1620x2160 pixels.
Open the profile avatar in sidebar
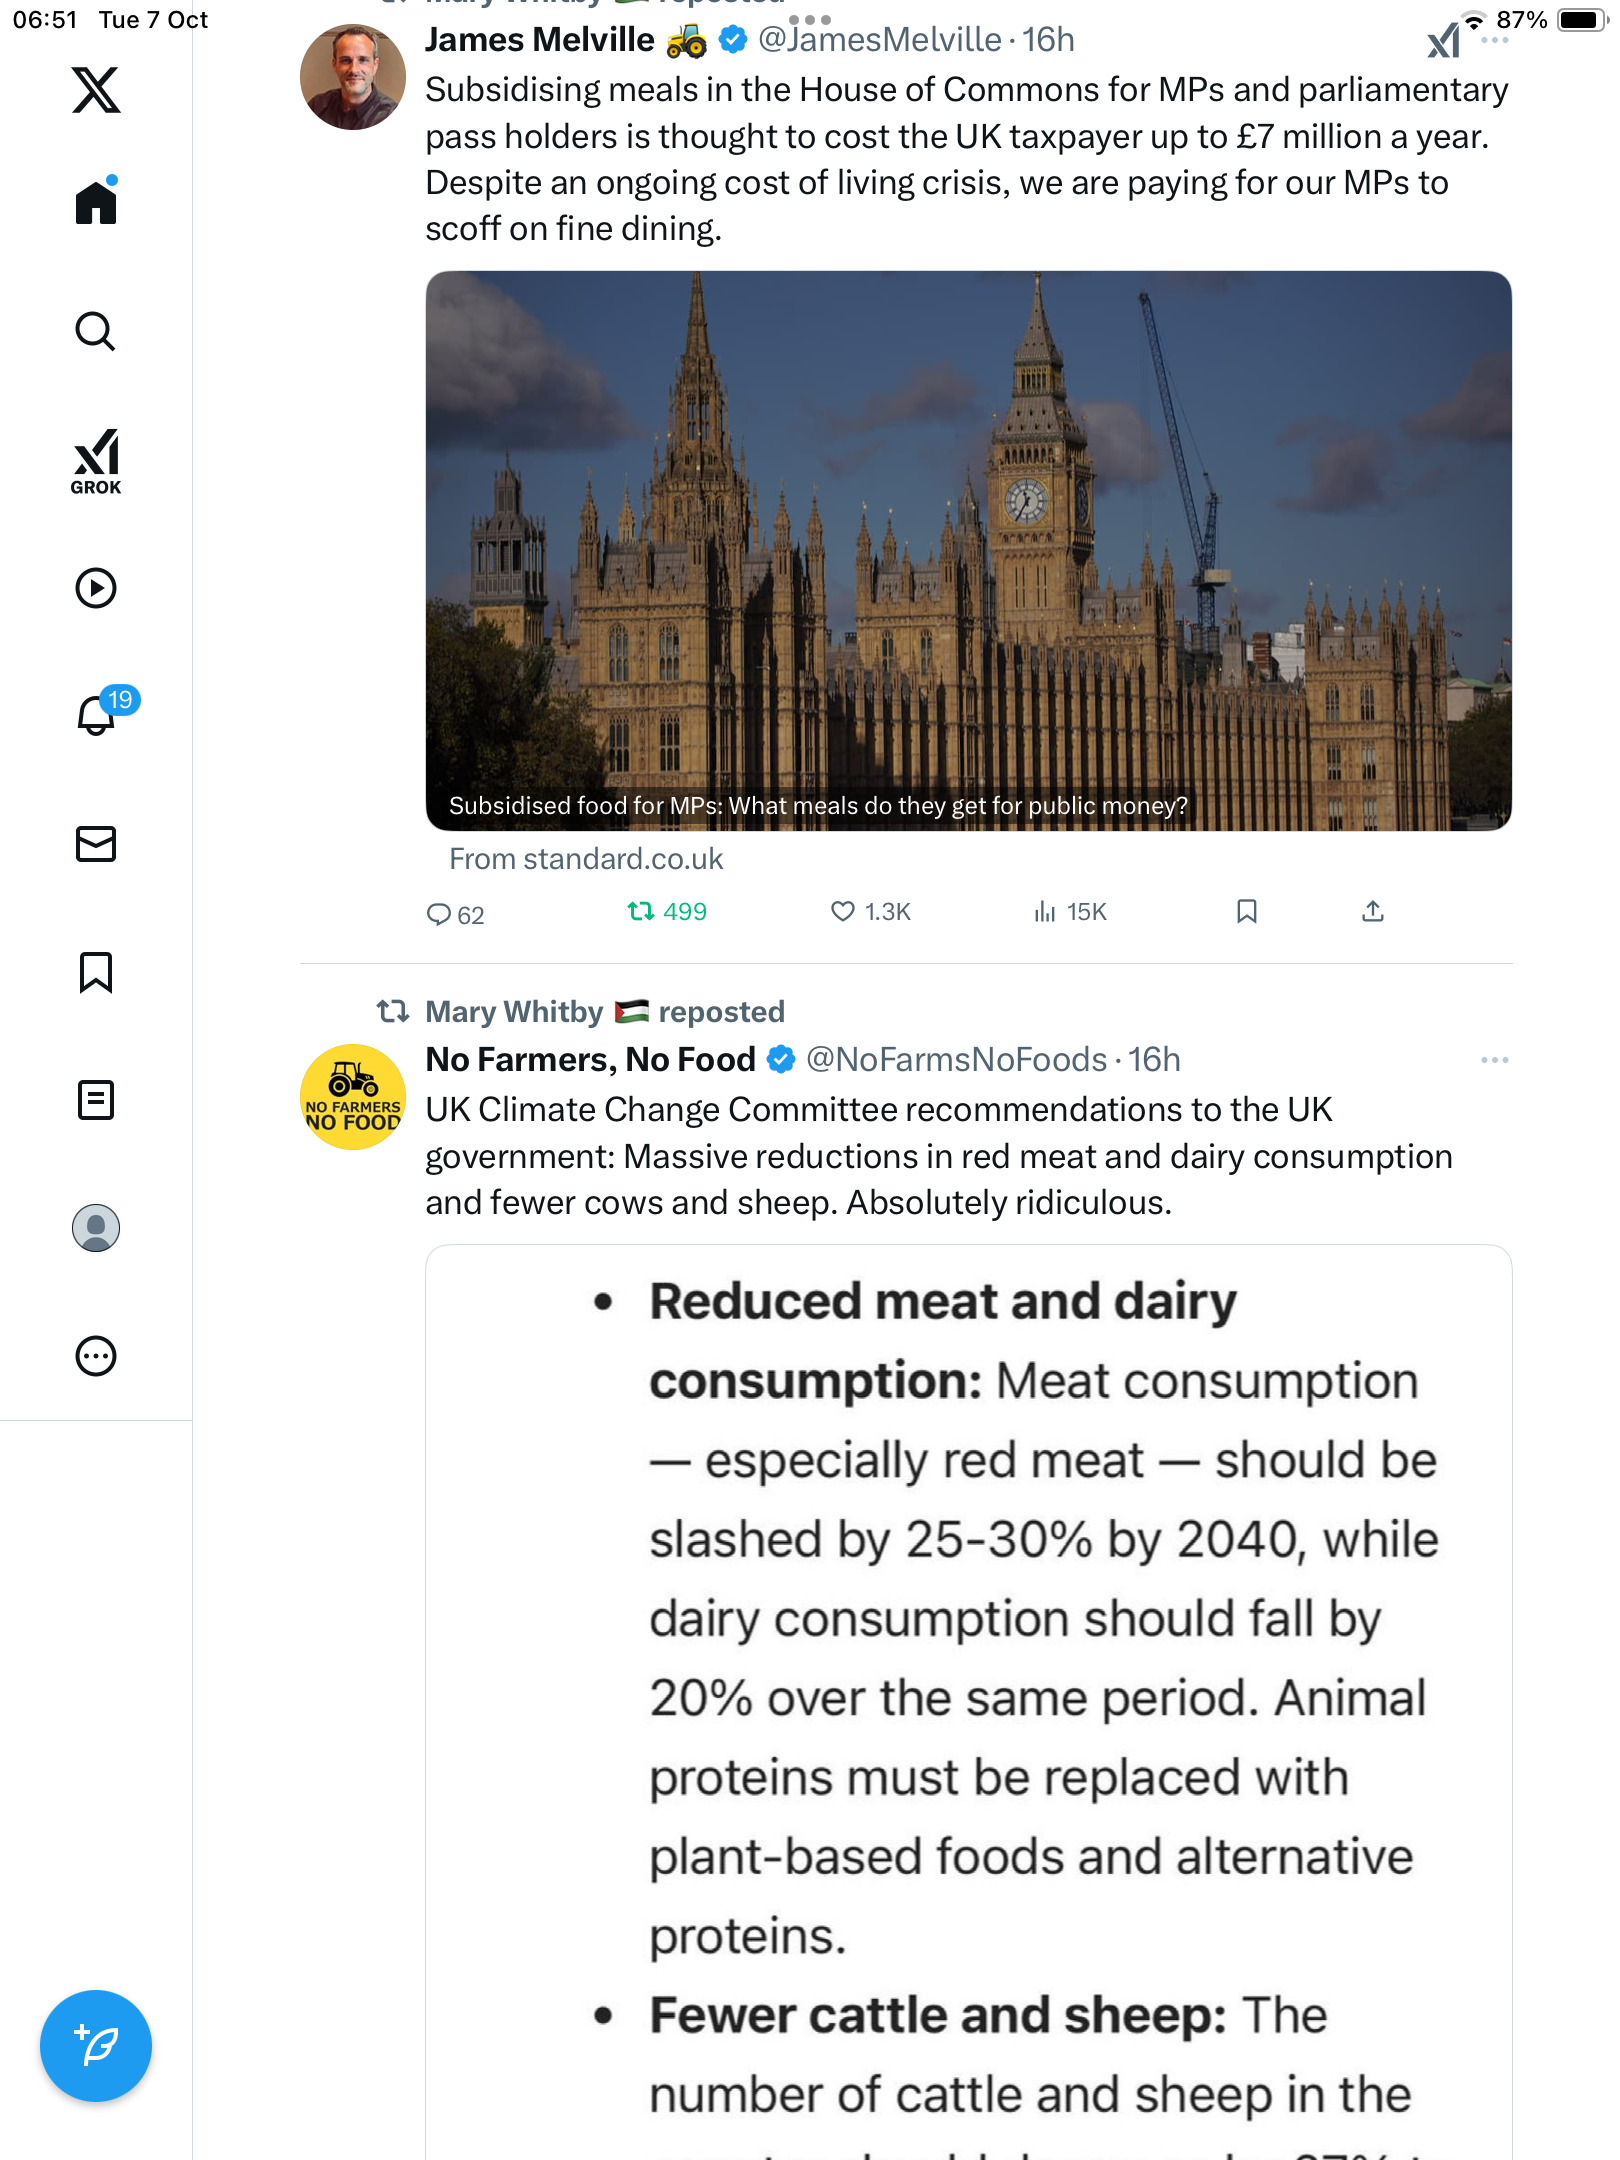pyautogui.click(x=96, y=1228)
